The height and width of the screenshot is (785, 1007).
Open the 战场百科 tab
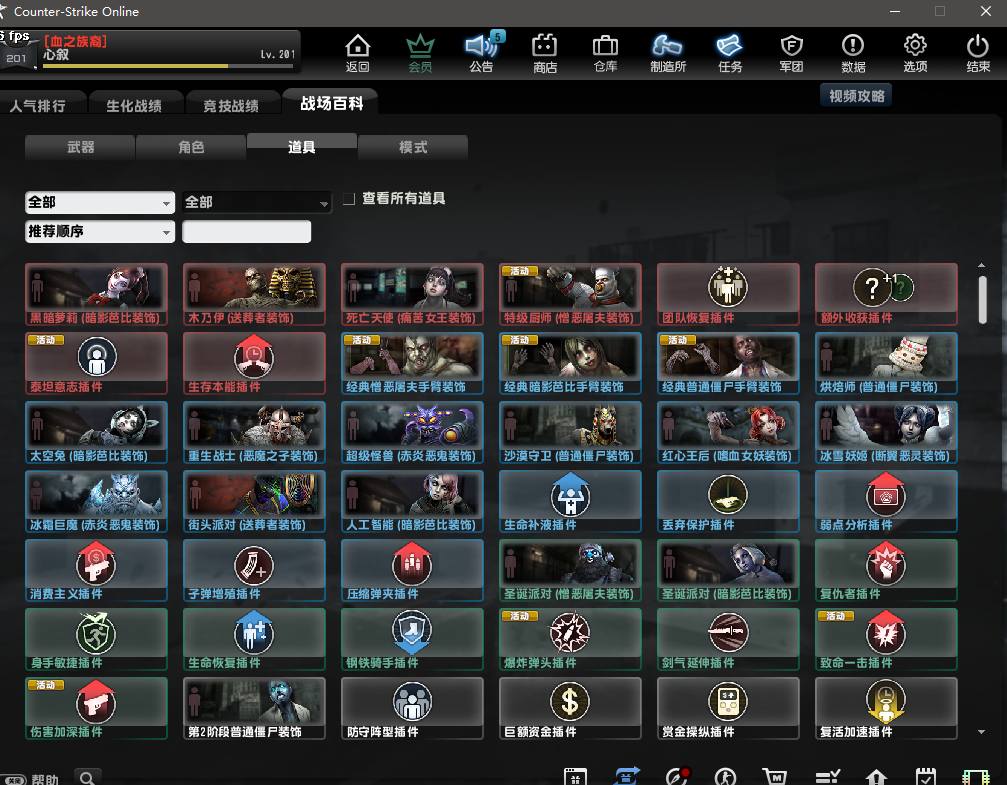point(331,103)
